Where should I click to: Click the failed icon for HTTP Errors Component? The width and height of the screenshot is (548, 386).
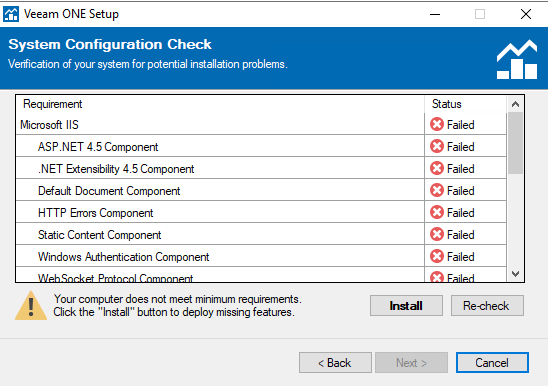tap(437, 213)
